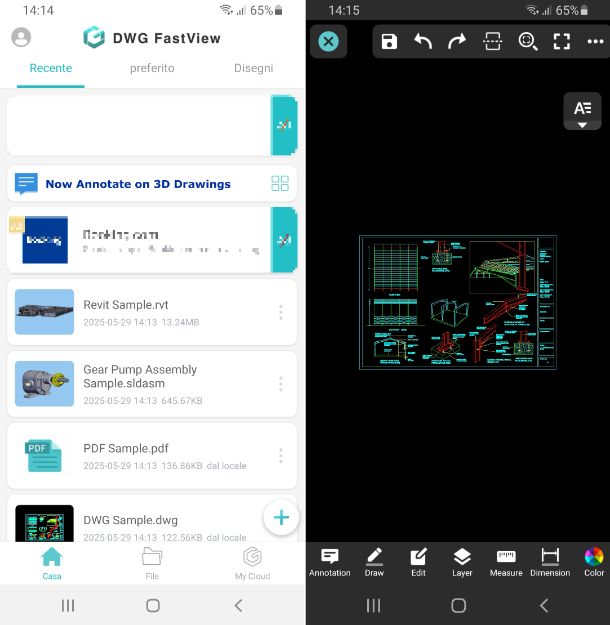
Task: Switch to the Recente tab
Action: click(51, 68)
